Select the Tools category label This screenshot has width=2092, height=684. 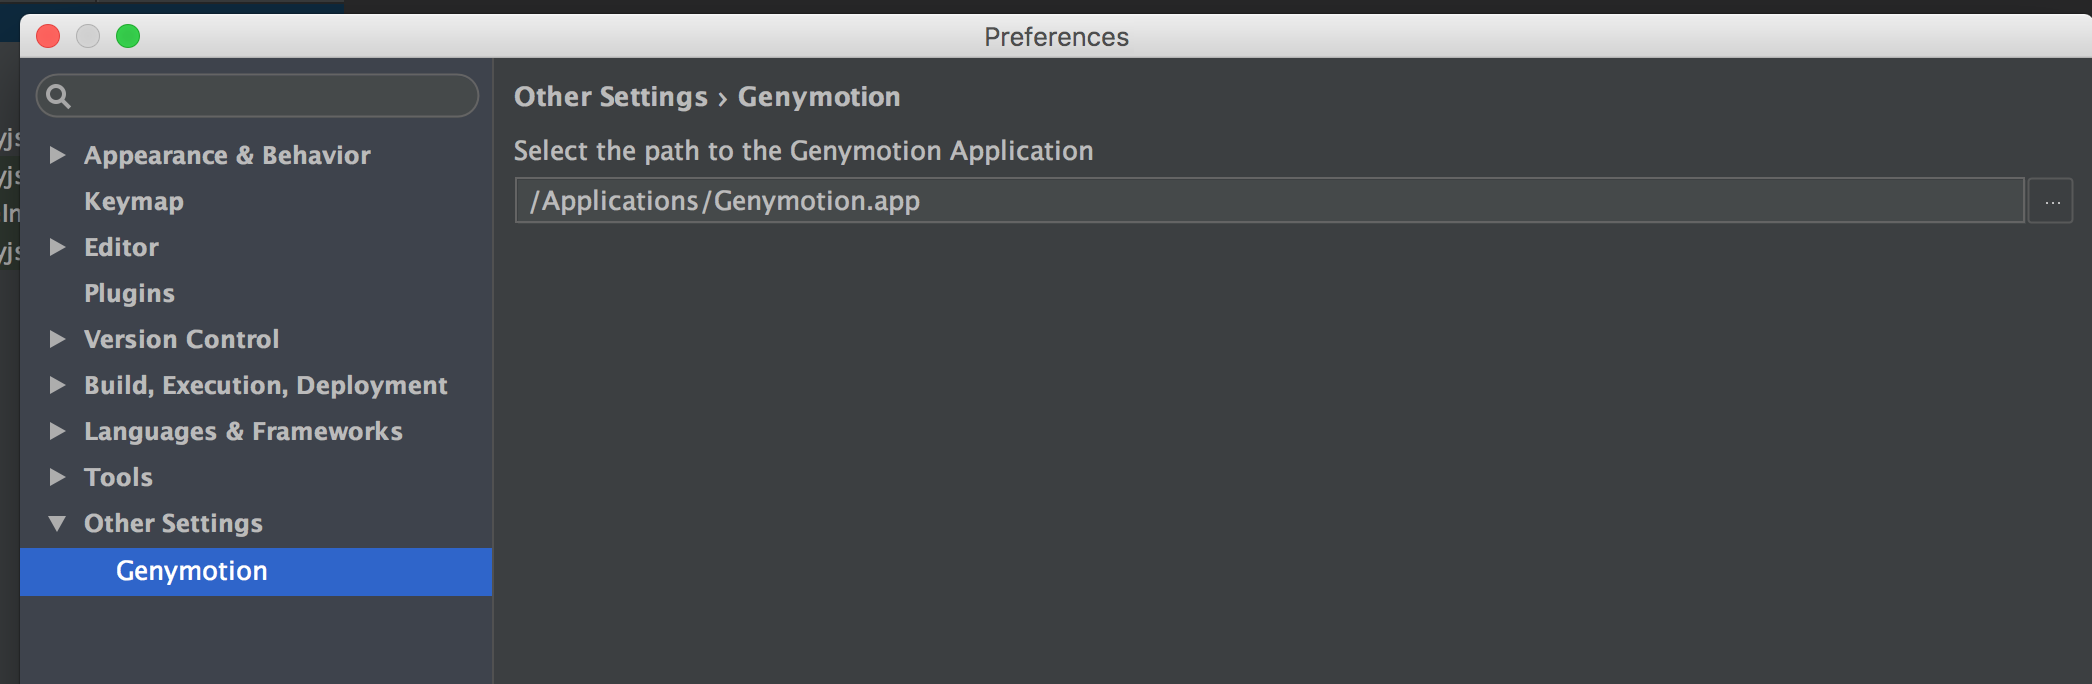point(118,477)
